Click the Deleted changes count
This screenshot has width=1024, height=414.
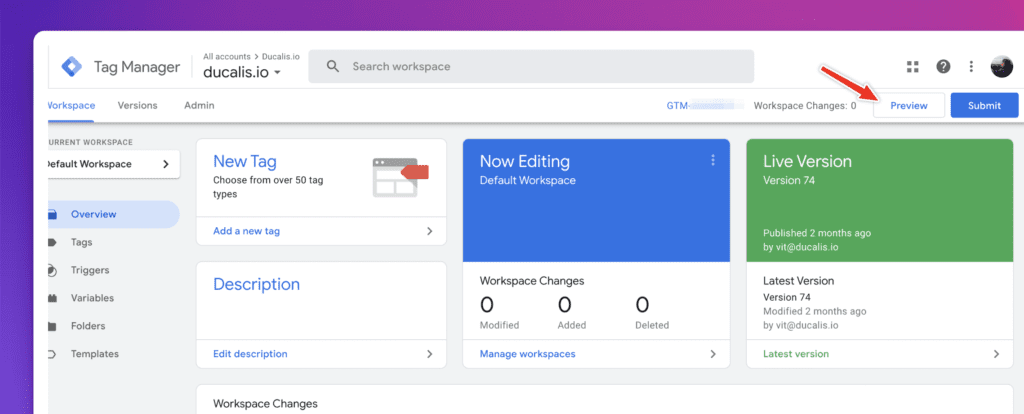point(642,304)
